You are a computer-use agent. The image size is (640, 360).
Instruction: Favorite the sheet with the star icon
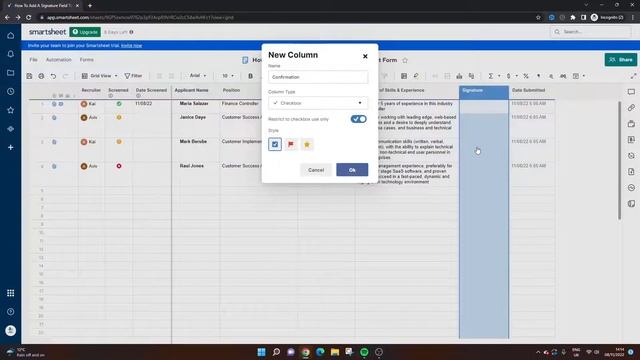[405, 60]
